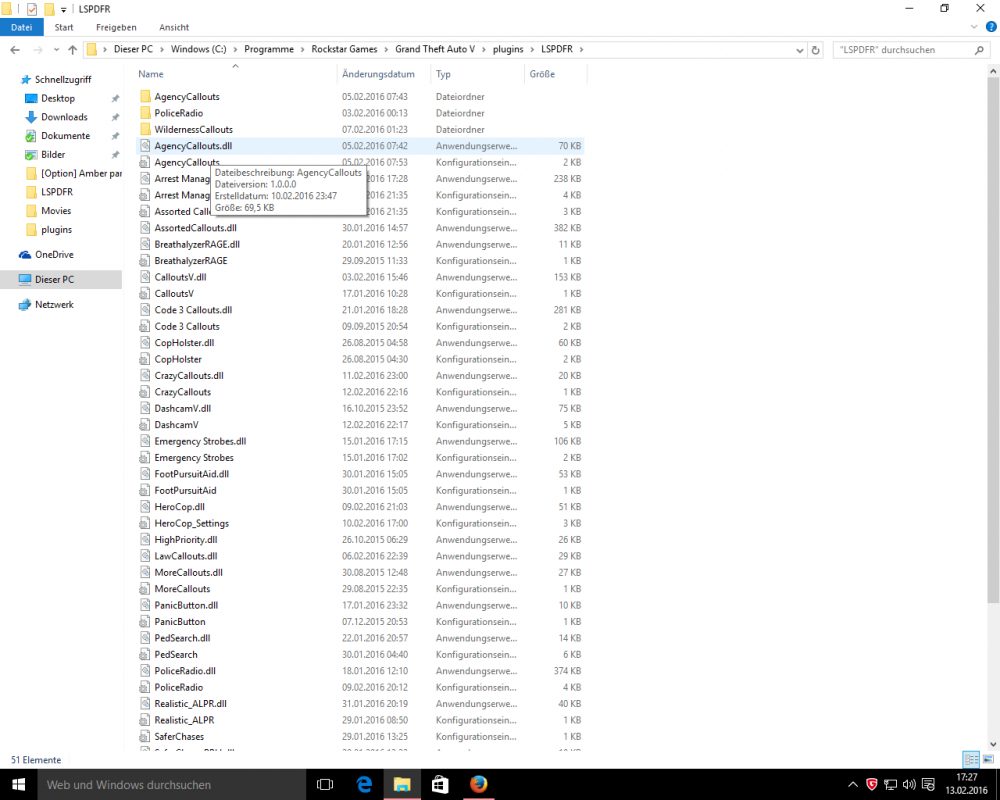Image resolution: width=1000 pixels, height=800 pixels.
Task: Open the network status tray icon
Action: pos(890,785)
